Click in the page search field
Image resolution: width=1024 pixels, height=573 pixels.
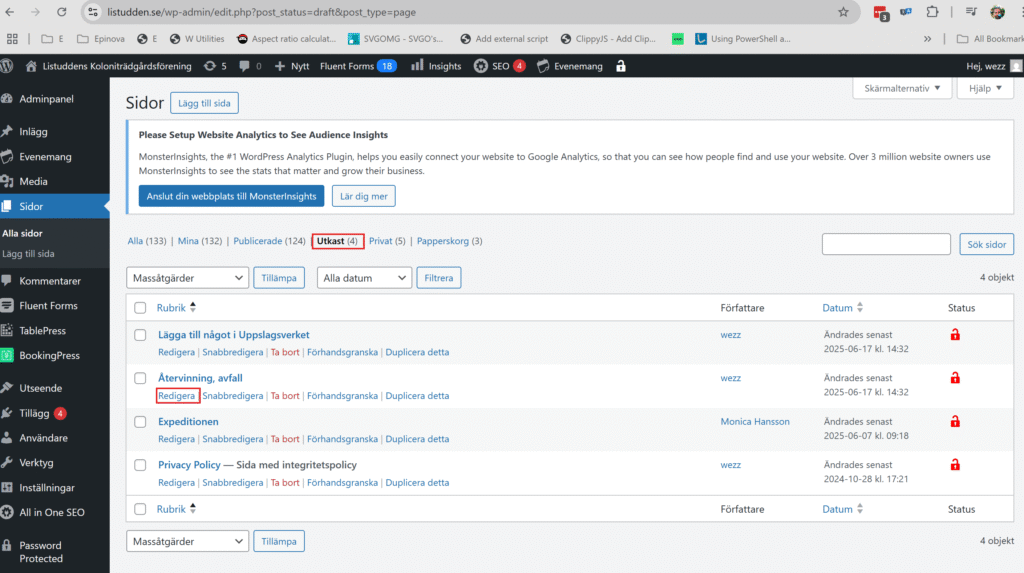(x=886, y=244)
